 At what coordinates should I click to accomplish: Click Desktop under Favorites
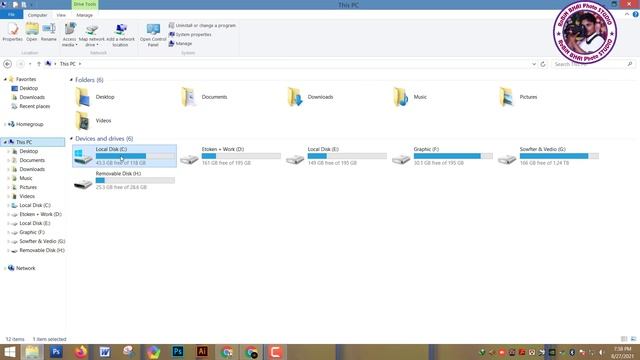pyautogui.click(x=29, y=88)
